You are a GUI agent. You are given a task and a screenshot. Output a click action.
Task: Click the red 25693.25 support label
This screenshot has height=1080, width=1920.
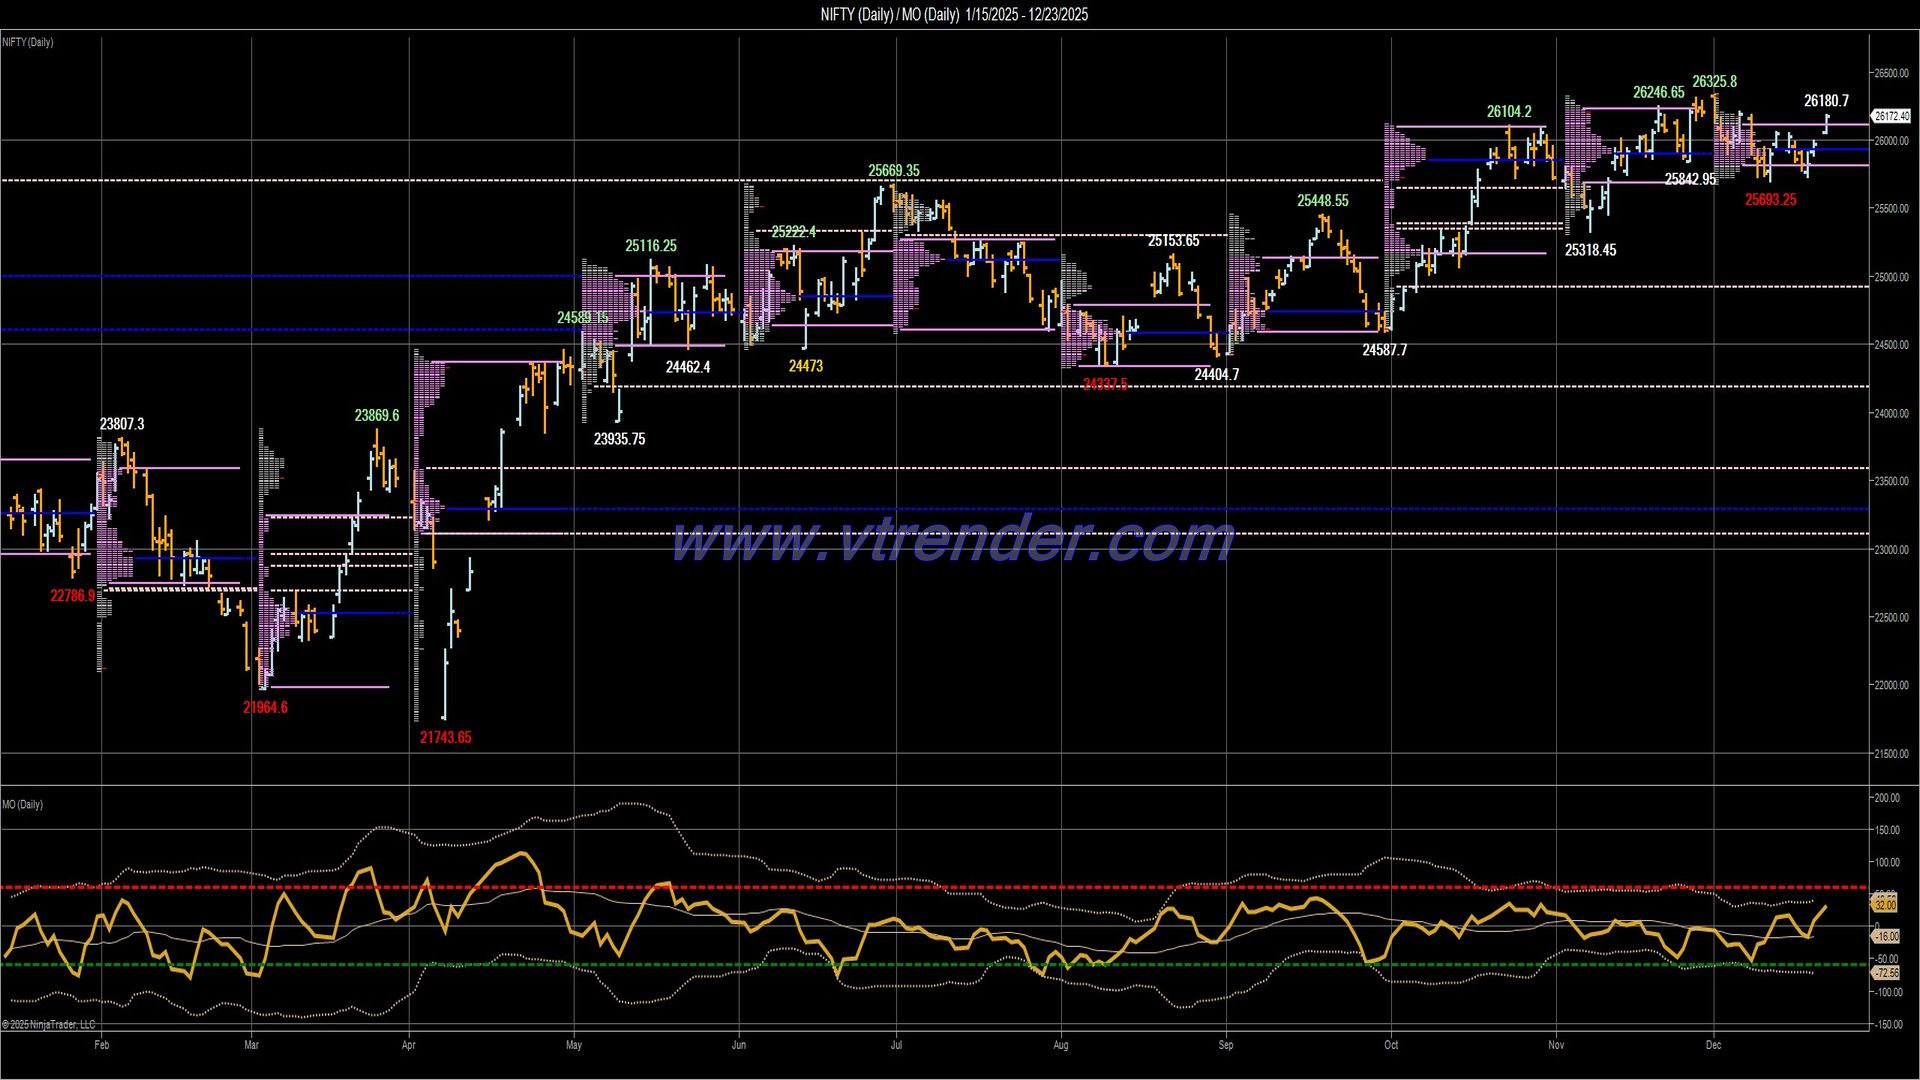point(1772,199)
